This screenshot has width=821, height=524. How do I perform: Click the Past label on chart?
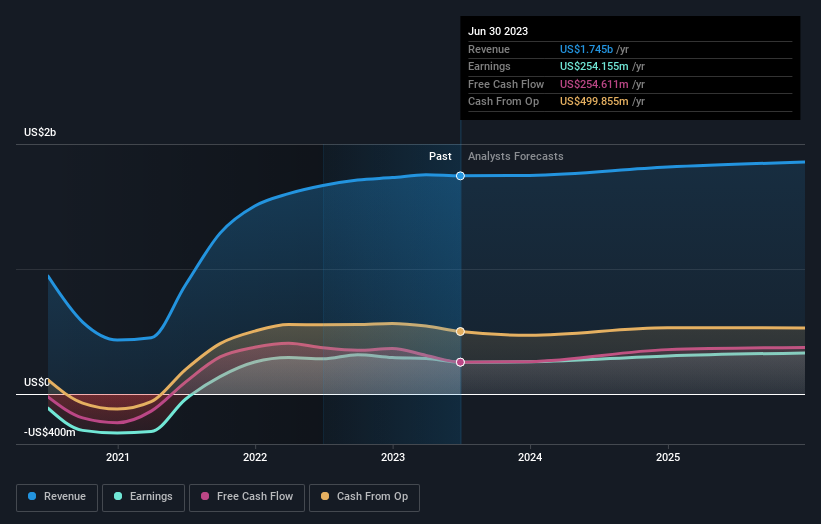[440, 156]
